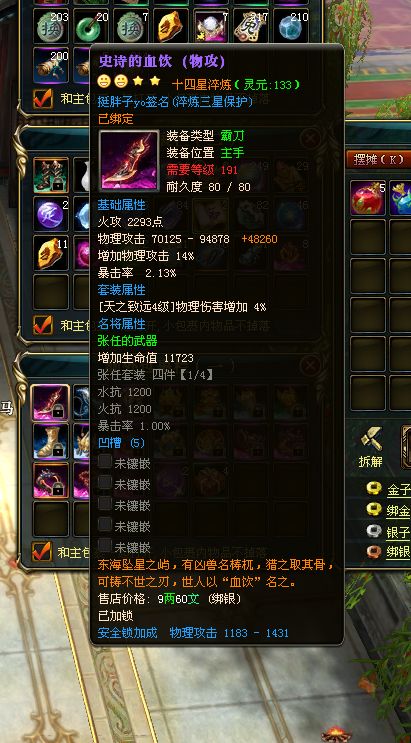Close the middle small bag panel
This screenshot has height=743, width=411.
310,139
